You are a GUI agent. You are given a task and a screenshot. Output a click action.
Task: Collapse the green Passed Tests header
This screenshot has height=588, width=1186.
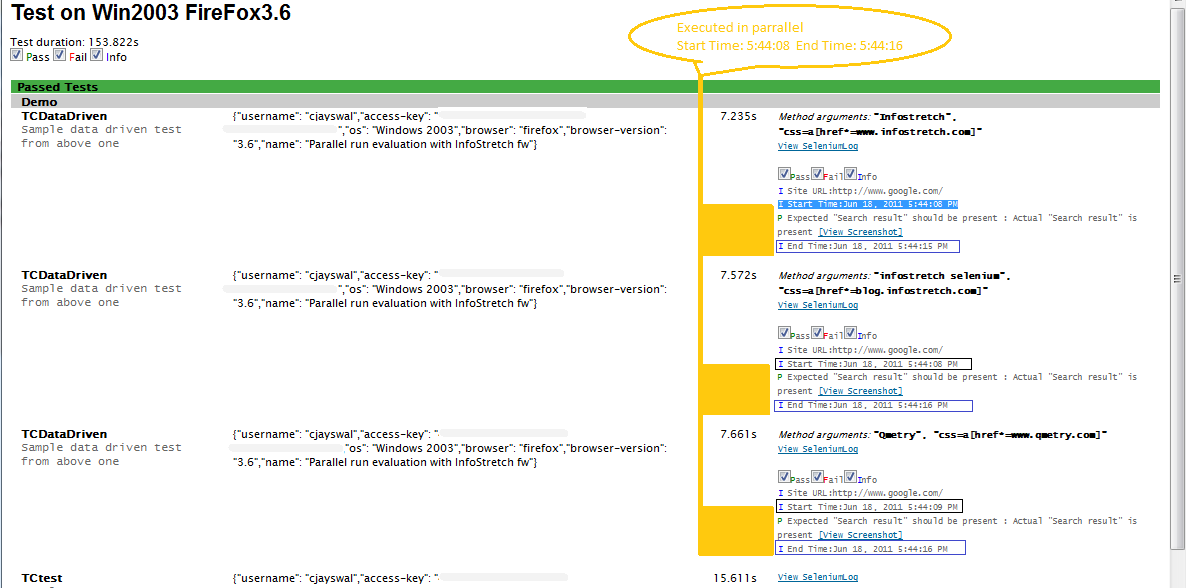[57, 87]
